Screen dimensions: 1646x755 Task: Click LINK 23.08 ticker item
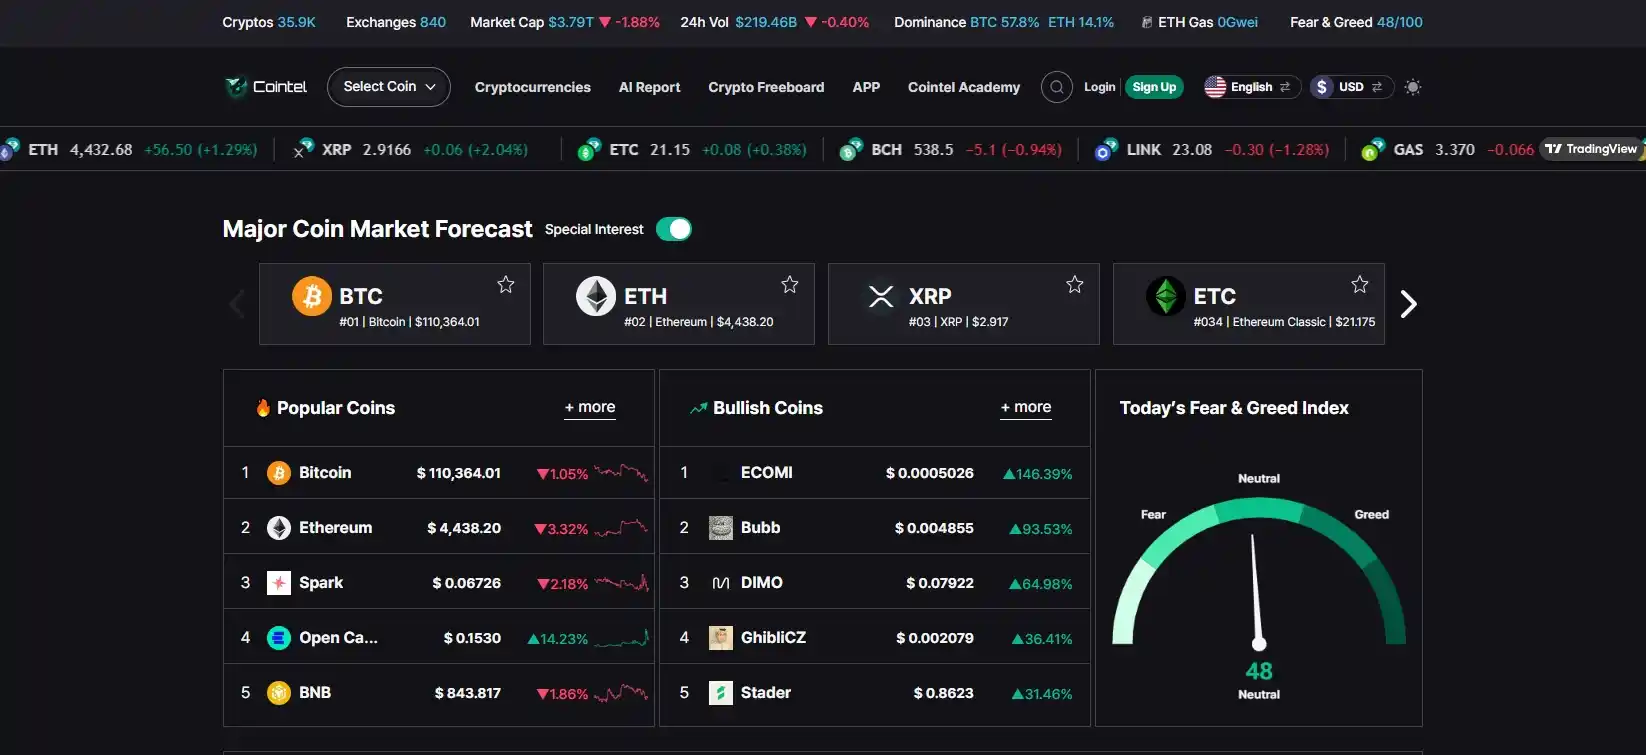1212,150
